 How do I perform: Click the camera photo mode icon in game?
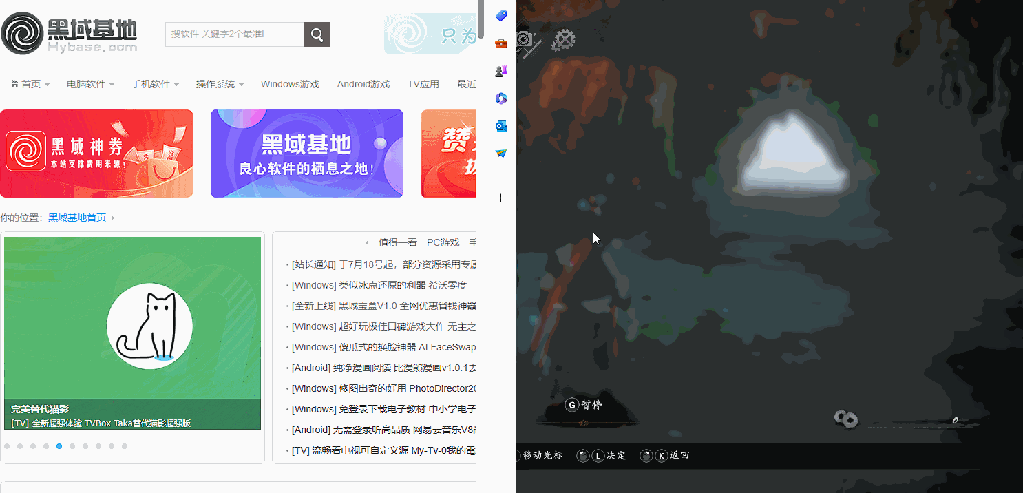click(x=527, y=40)
